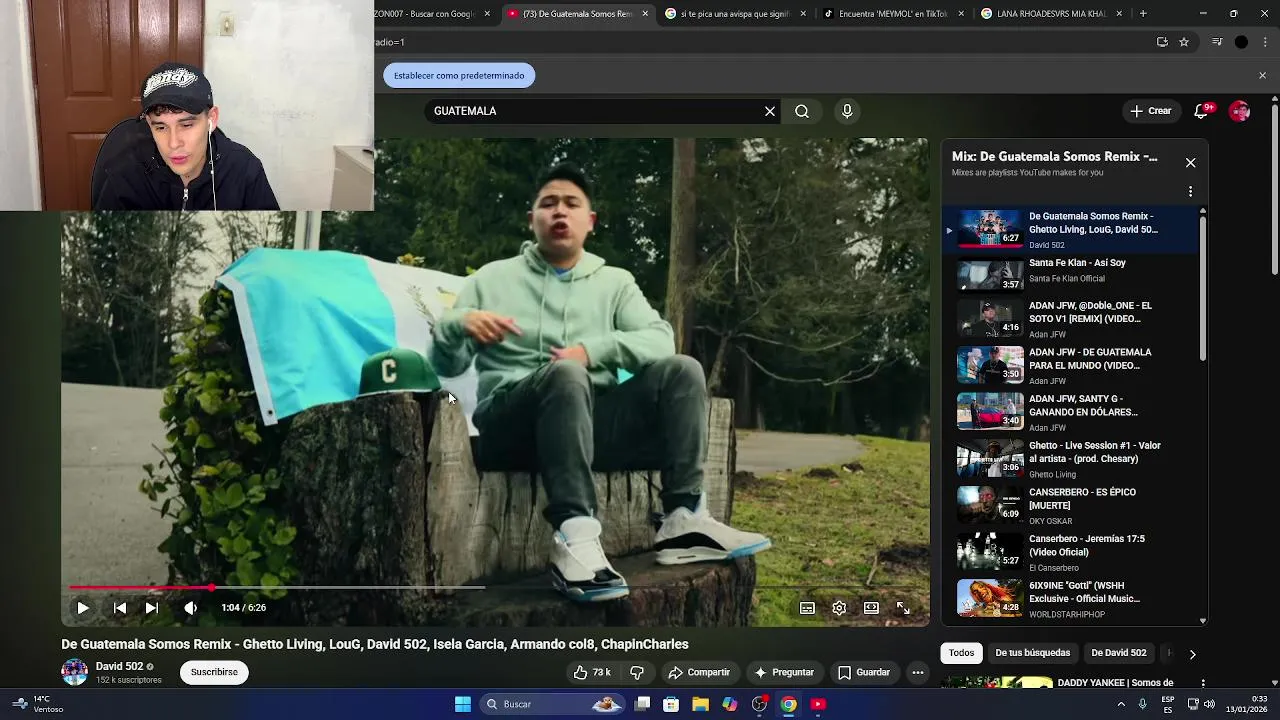Toggle subtitles on the video player

coord(807,608)
